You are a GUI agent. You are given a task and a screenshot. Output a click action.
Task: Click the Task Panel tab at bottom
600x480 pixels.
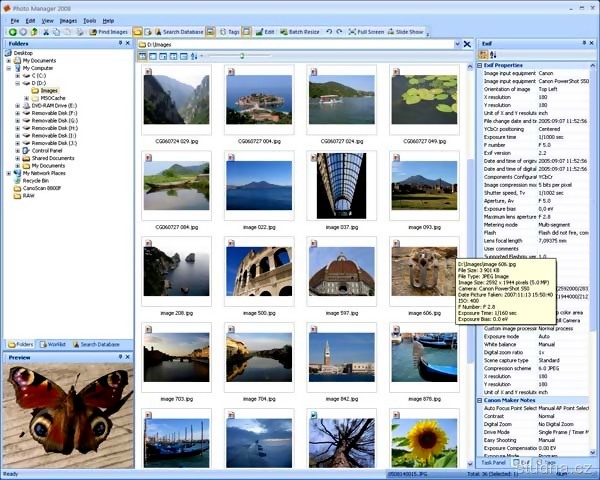point(494,462)
